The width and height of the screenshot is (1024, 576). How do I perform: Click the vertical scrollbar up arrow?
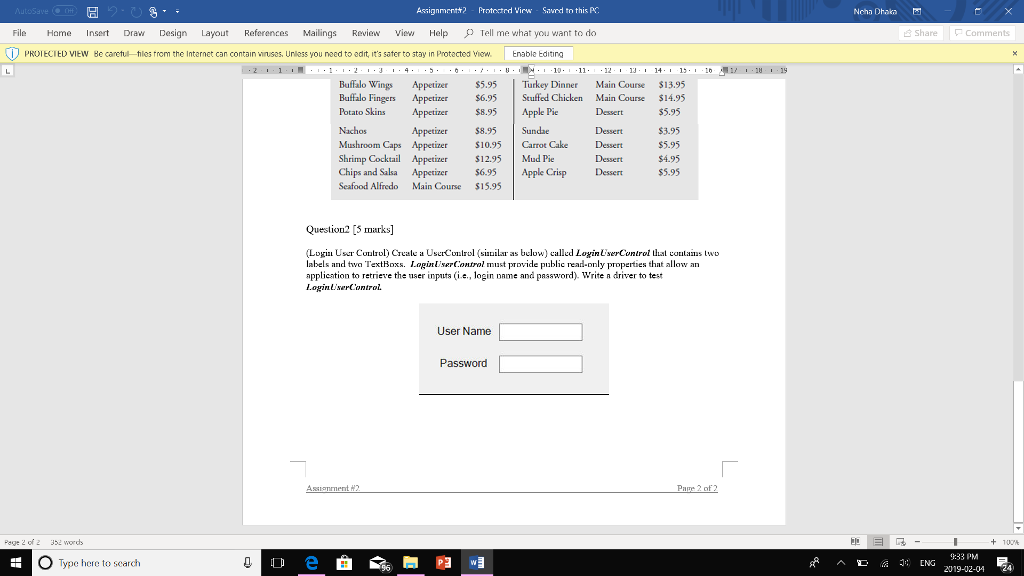[1018, 69]
